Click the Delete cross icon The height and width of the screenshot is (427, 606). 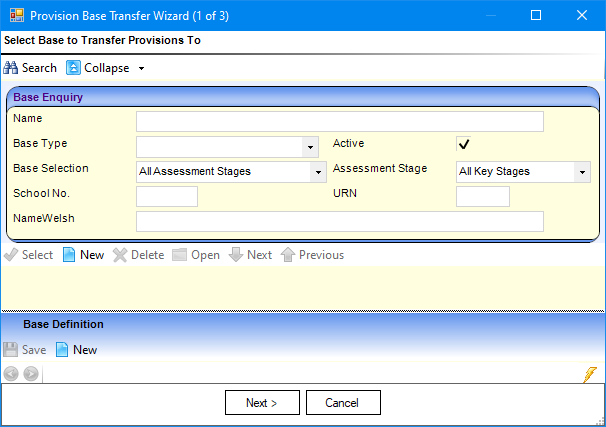coord(120,255)
